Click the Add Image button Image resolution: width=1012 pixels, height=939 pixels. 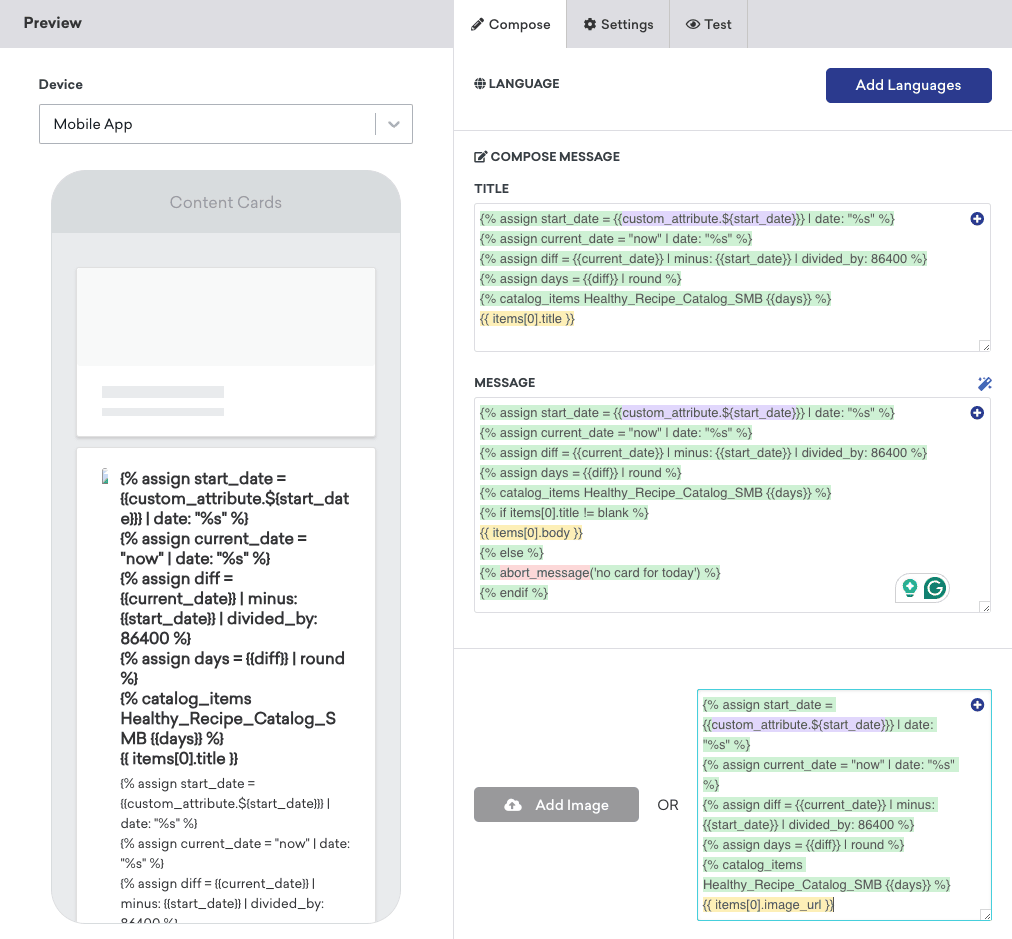556,805
